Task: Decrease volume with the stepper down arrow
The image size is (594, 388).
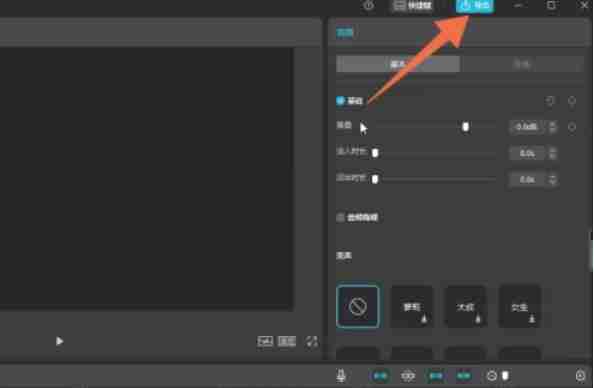Action: (x=553, y=130)
